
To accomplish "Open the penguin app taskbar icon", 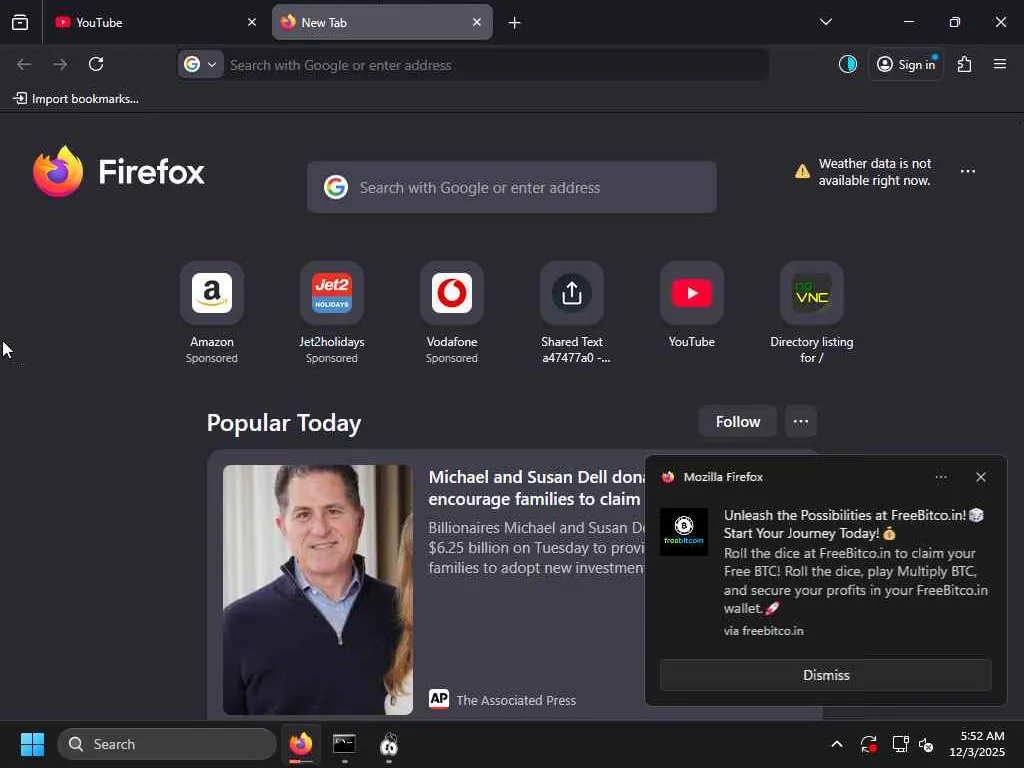I will [x=389, y=744].
